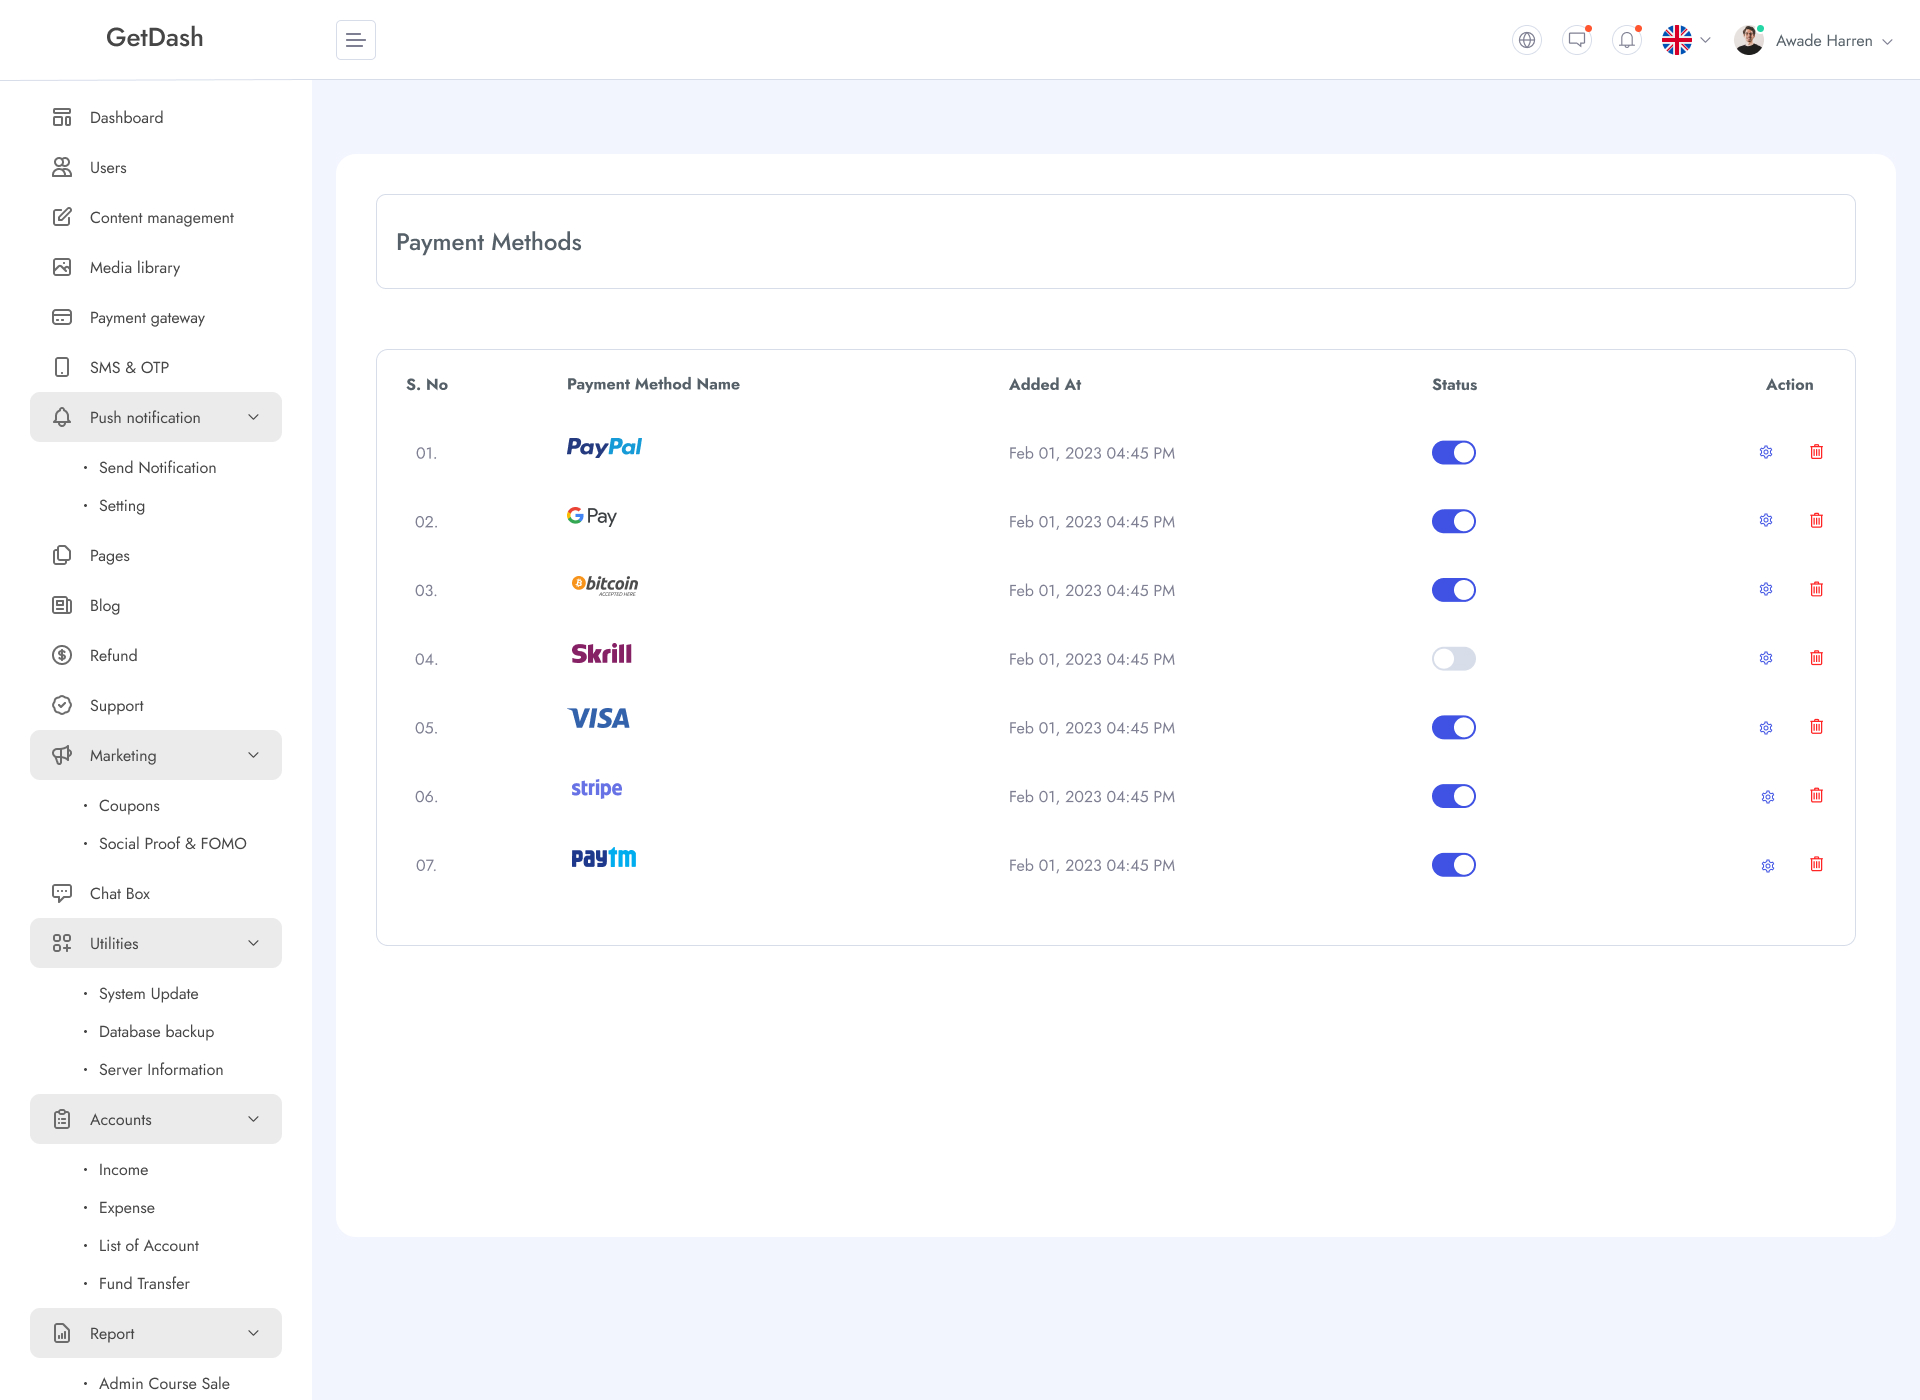Go to Payment gateway settings
Viewport: 1920px width, 1400px height.
click(146, 317)
